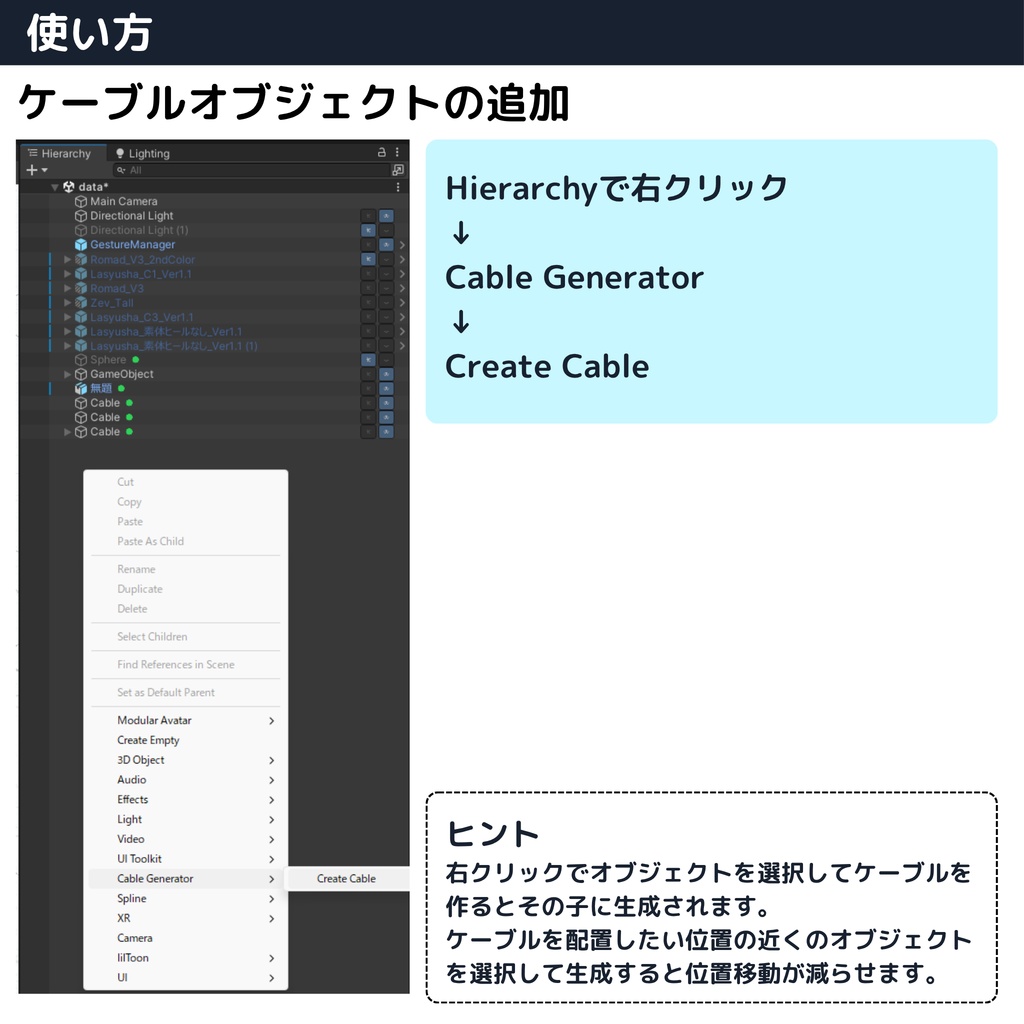Click the lock icon in Hierarchy header
The image size is (1024, 1024).
381,153
